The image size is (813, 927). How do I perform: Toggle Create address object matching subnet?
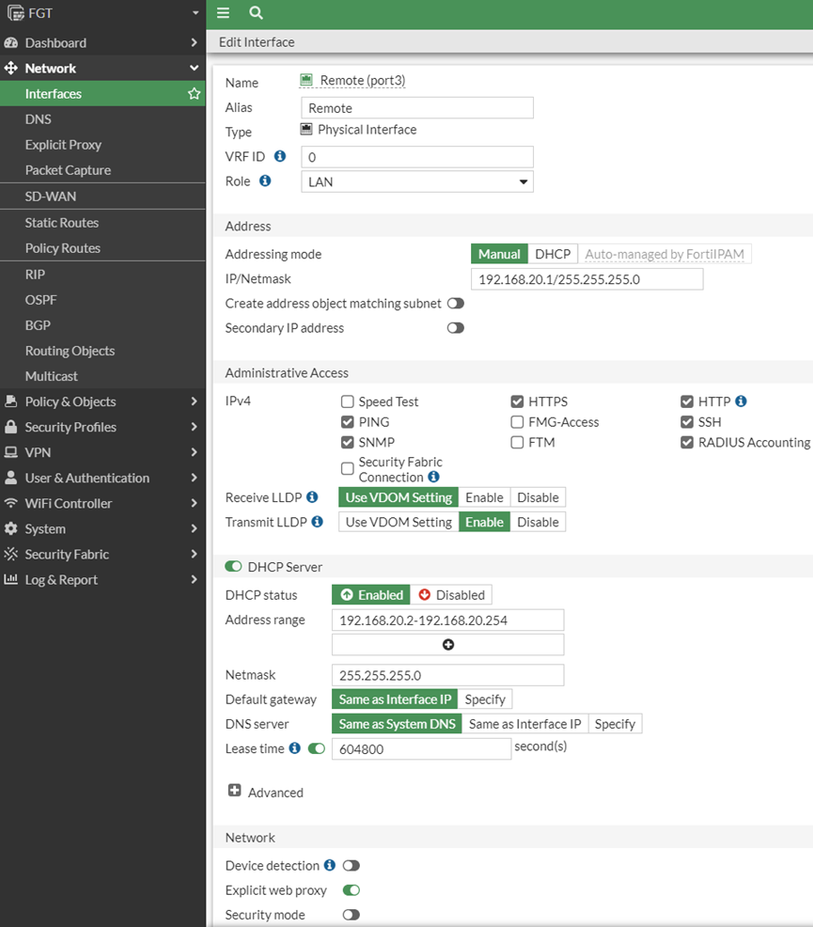(x=455, y=303)
